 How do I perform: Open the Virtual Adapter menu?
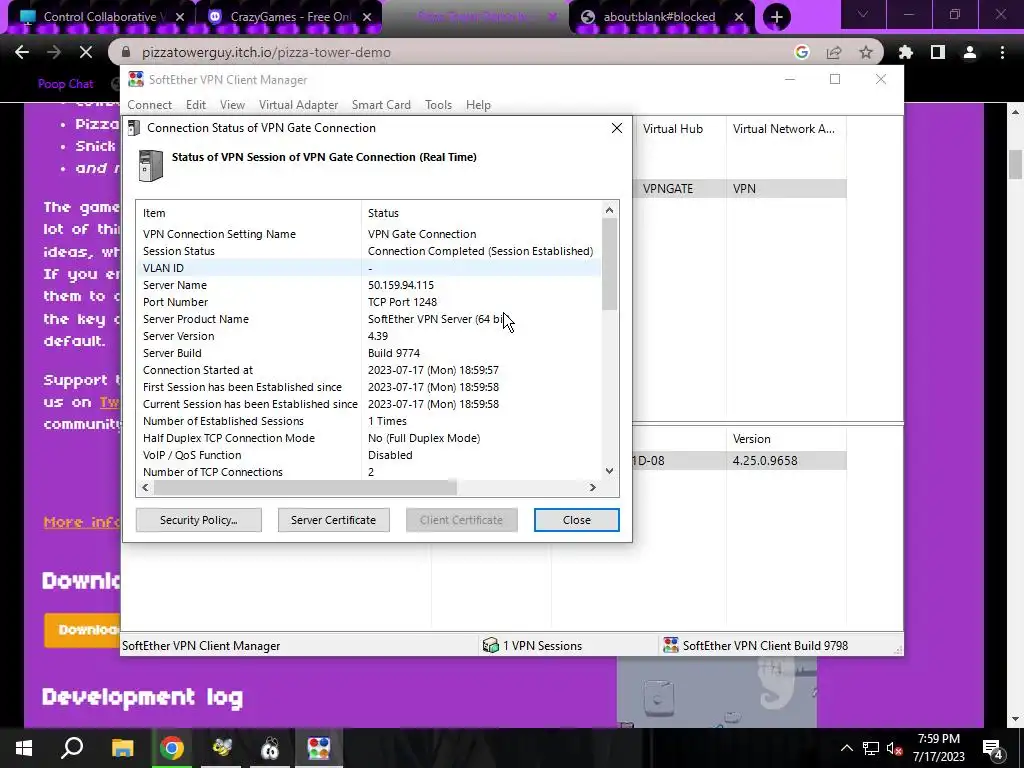tap(298, 105)
